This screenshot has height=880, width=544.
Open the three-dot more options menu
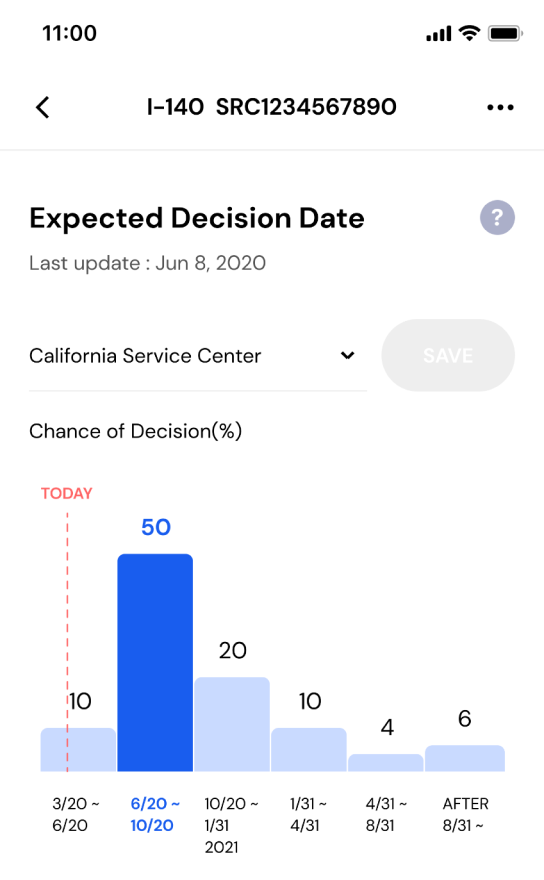pyautogui.click(x=500, y=107)
